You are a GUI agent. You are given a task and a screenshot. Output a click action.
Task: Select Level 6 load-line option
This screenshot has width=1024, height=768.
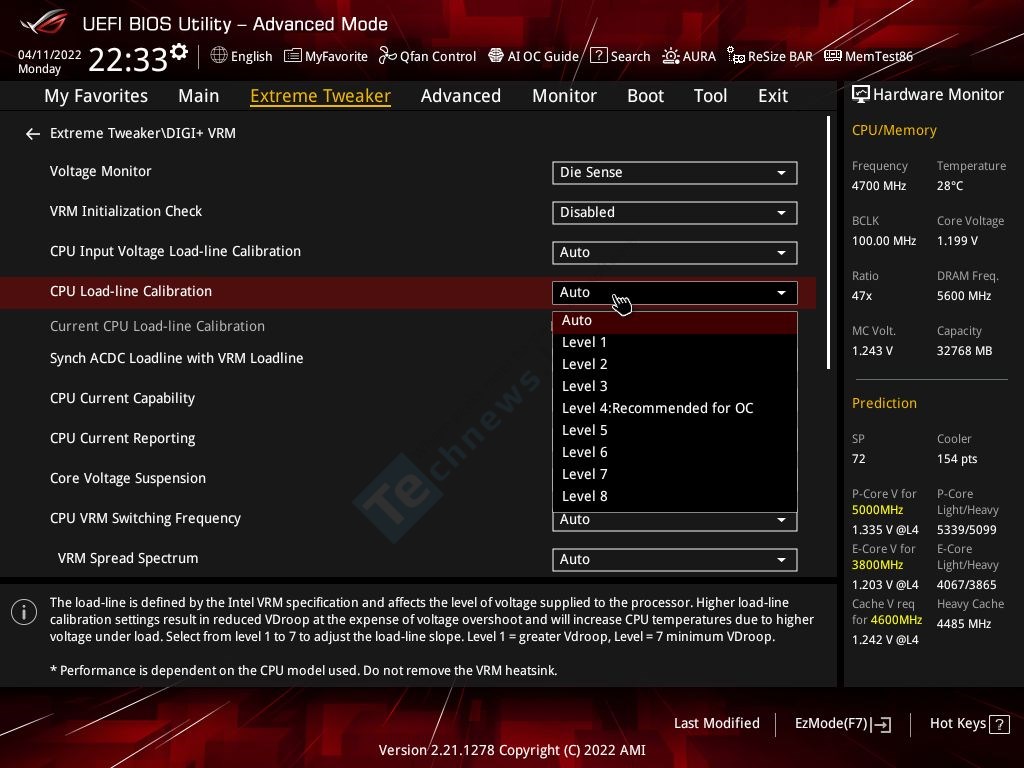point(675,453)
